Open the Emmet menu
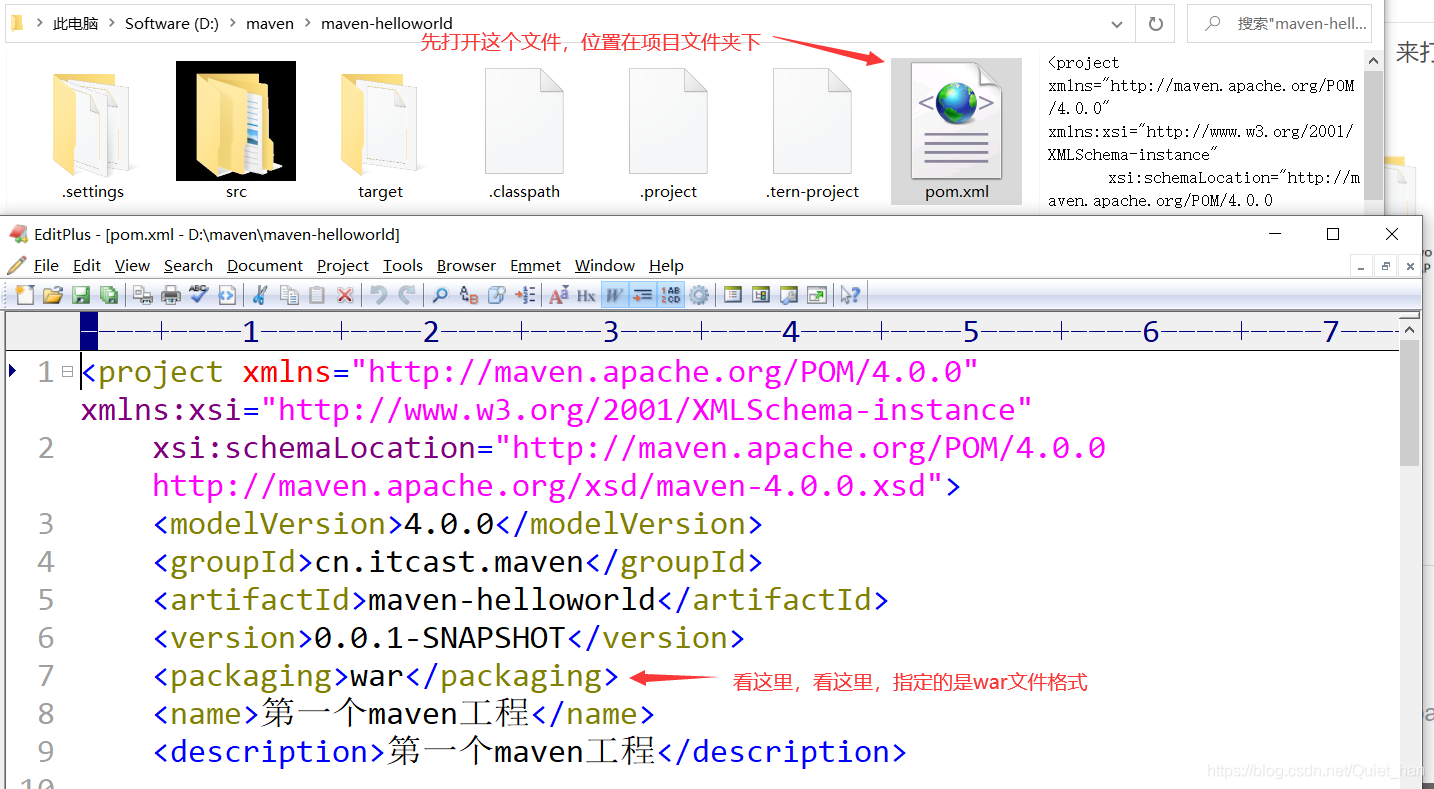This screenshot has width=1434, height=789. tap(536, 265)
